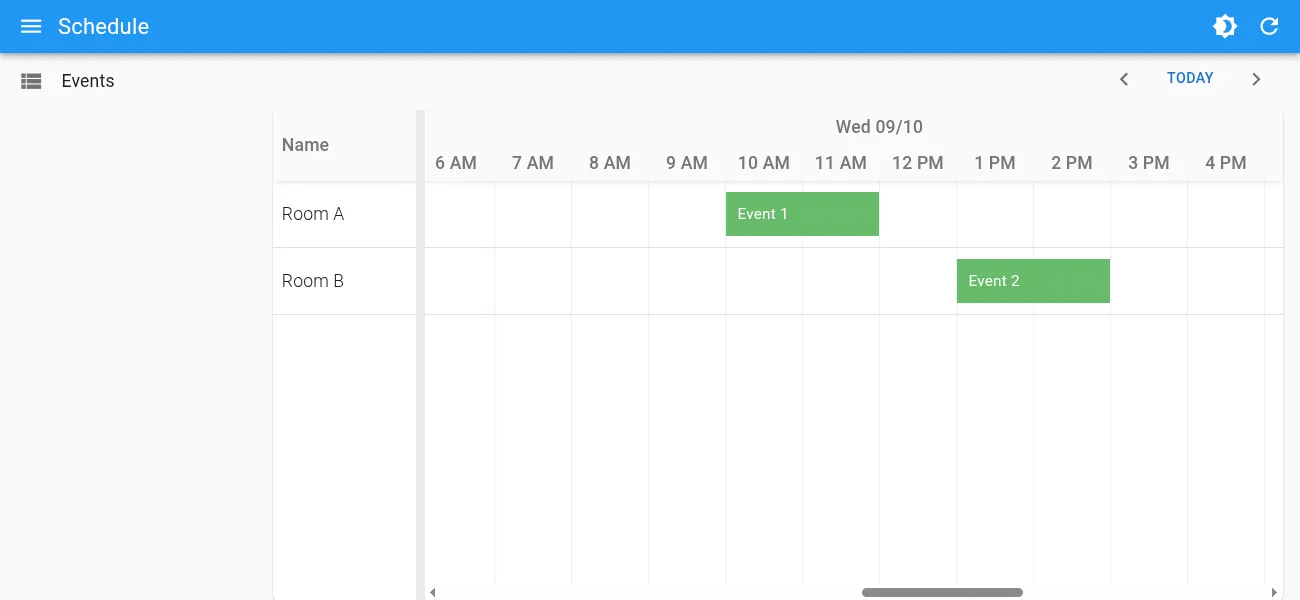
Task: Select the next day chevron
Action: tap(1256, 78)
